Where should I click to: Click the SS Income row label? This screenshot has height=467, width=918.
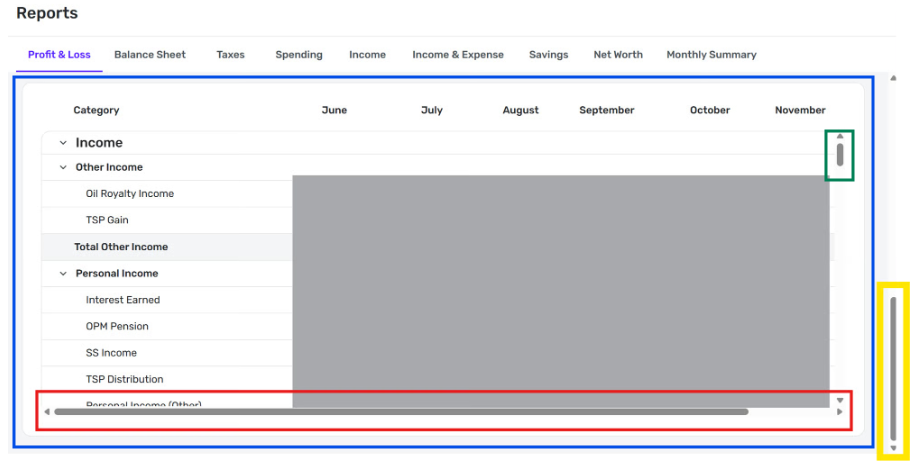pos(111,353)
